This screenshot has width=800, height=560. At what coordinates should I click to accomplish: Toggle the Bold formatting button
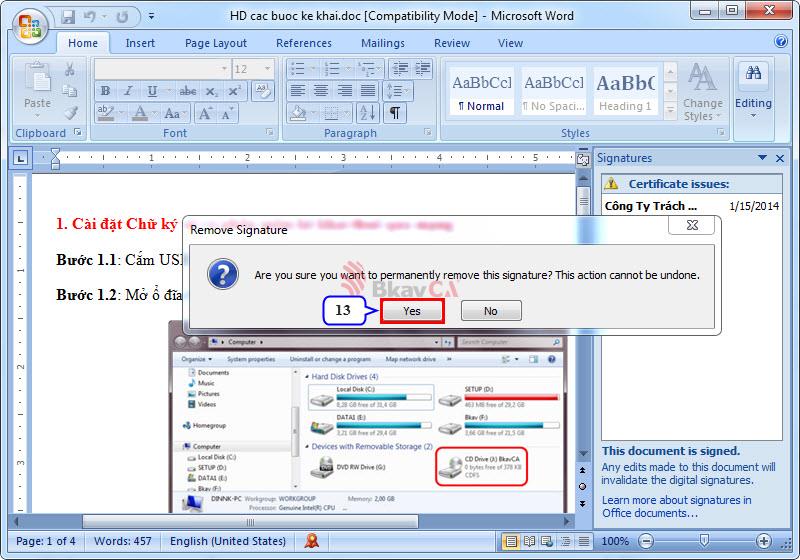(x=105, y=91)
